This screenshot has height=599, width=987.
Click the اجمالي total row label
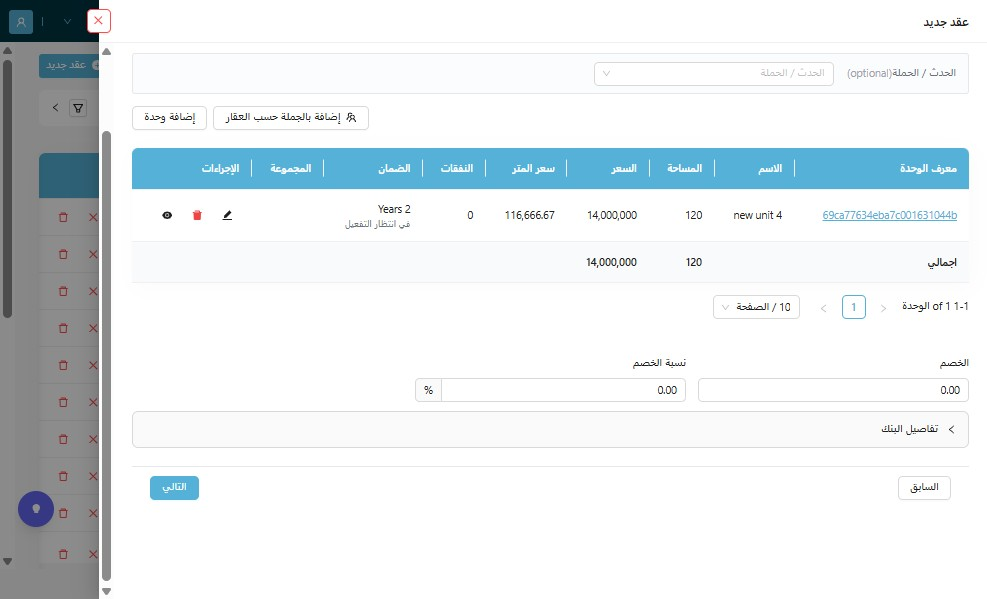pos(942,262)
